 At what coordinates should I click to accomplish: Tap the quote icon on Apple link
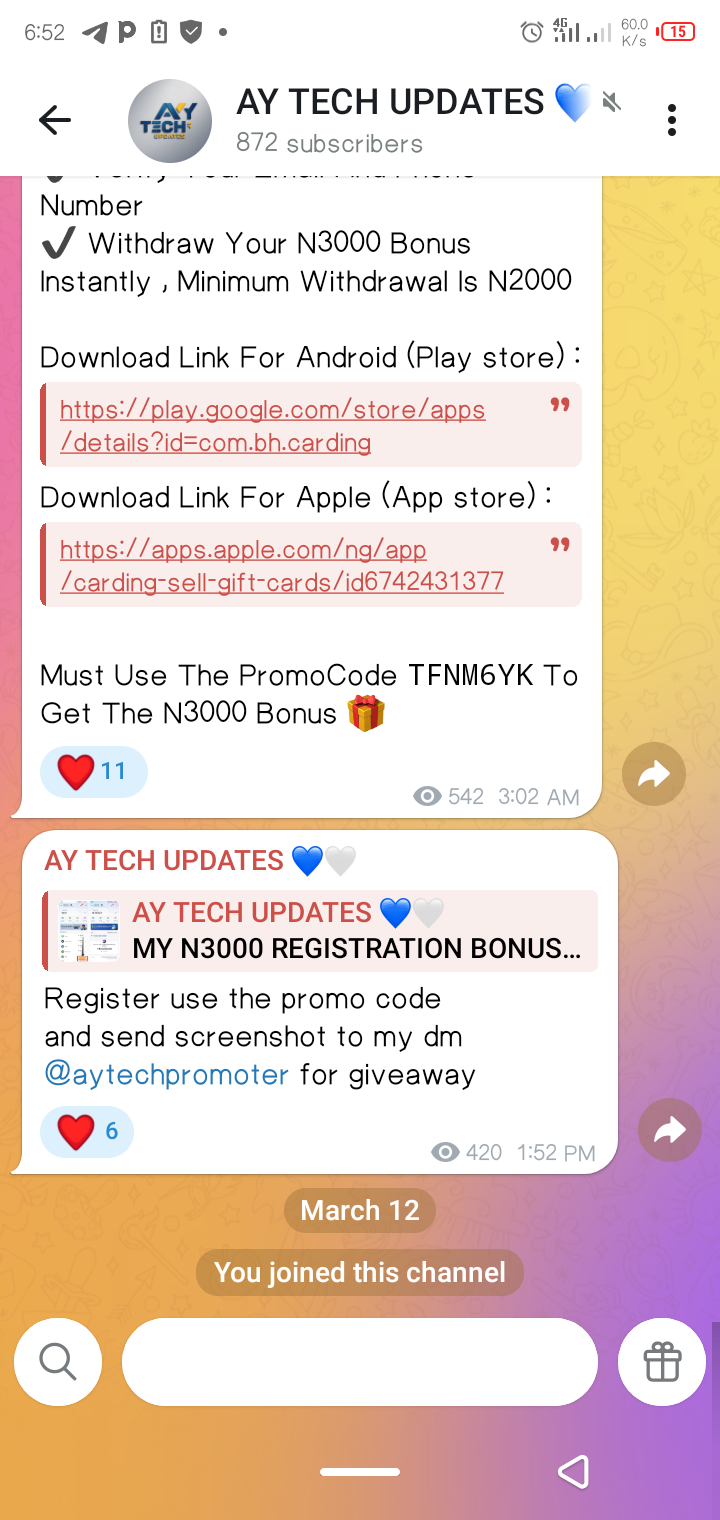[x=560, y=545]
